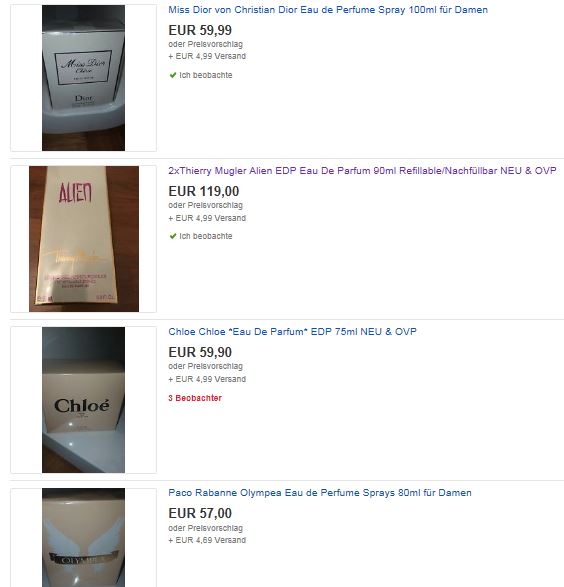Viewport: 564px width, 587px height.
Task: Select the EUR 57,00 Olympea price
Action: [200, 513]
